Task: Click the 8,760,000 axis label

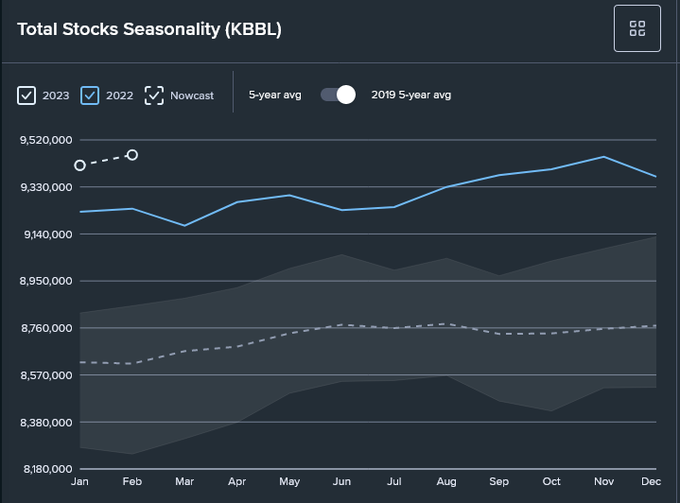Action: [x=46, y=328]
